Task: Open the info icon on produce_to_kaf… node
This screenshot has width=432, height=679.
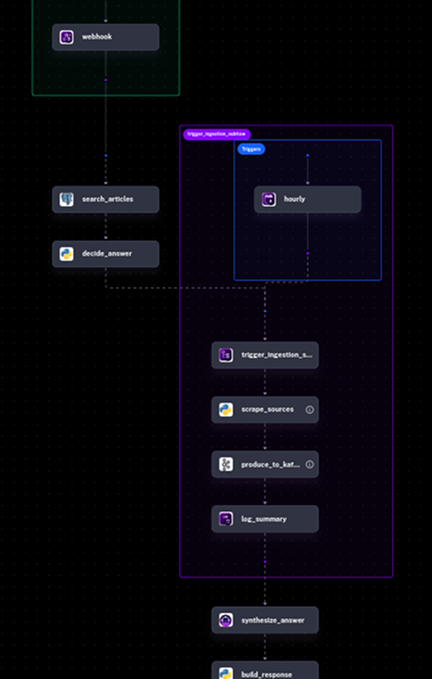Action: pyautogui.click(x=309, y=464)
